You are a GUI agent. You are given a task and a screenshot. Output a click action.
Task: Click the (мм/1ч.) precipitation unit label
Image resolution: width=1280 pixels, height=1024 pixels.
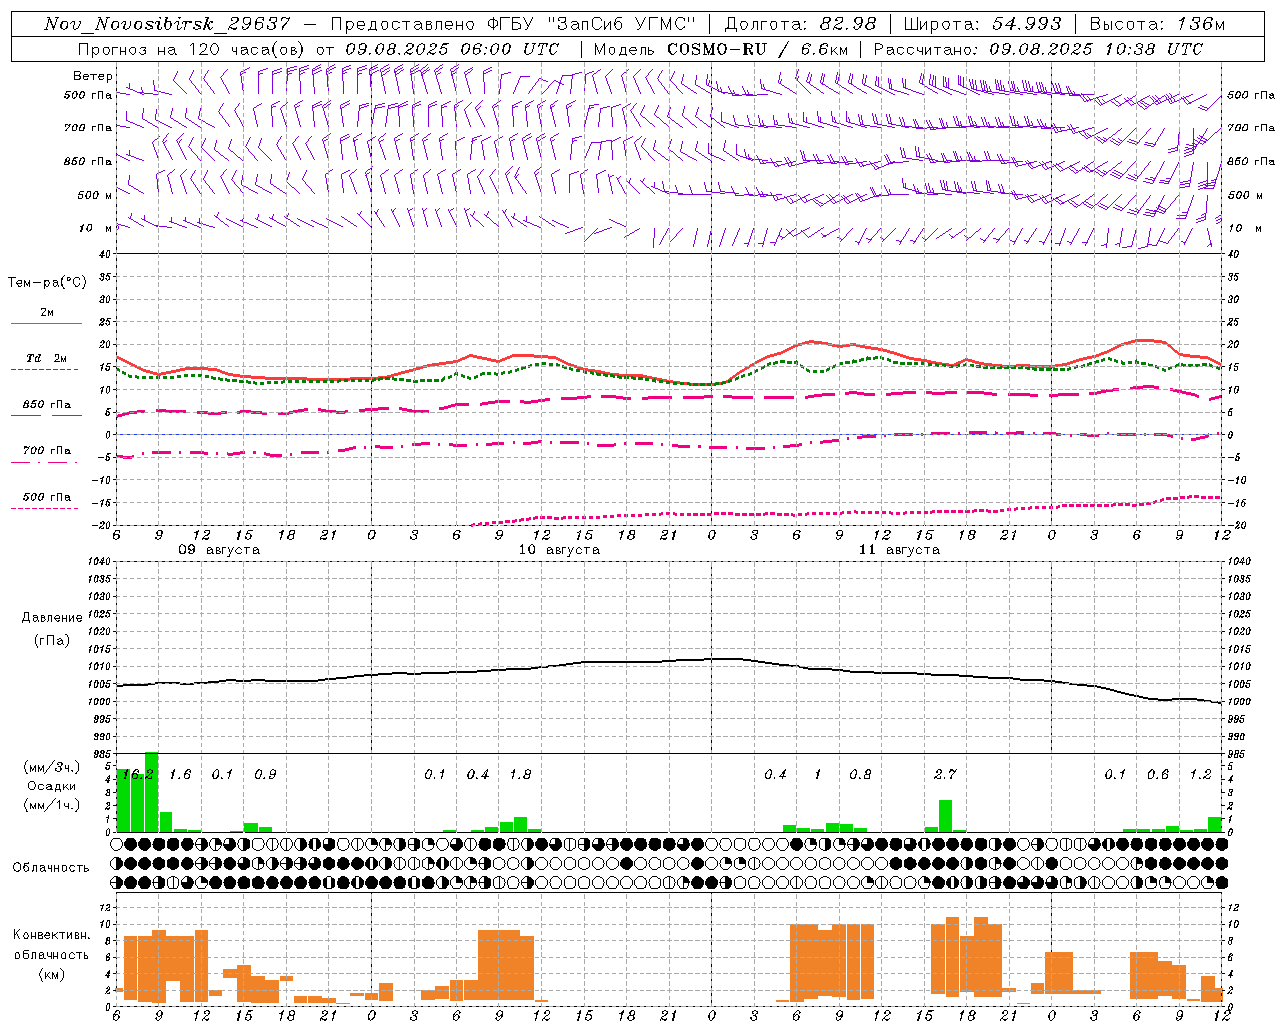point(52,804)
